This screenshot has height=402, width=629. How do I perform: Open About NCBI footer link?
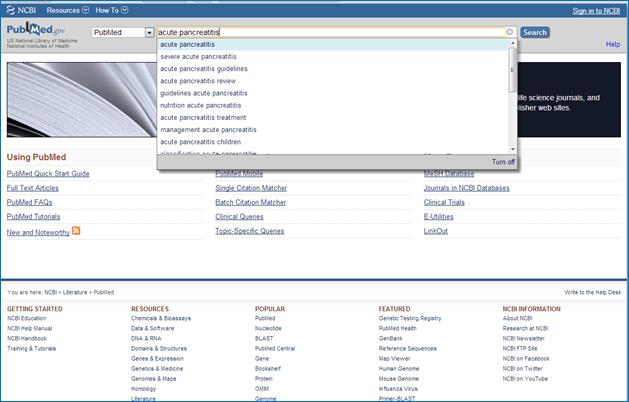(517, 318)
